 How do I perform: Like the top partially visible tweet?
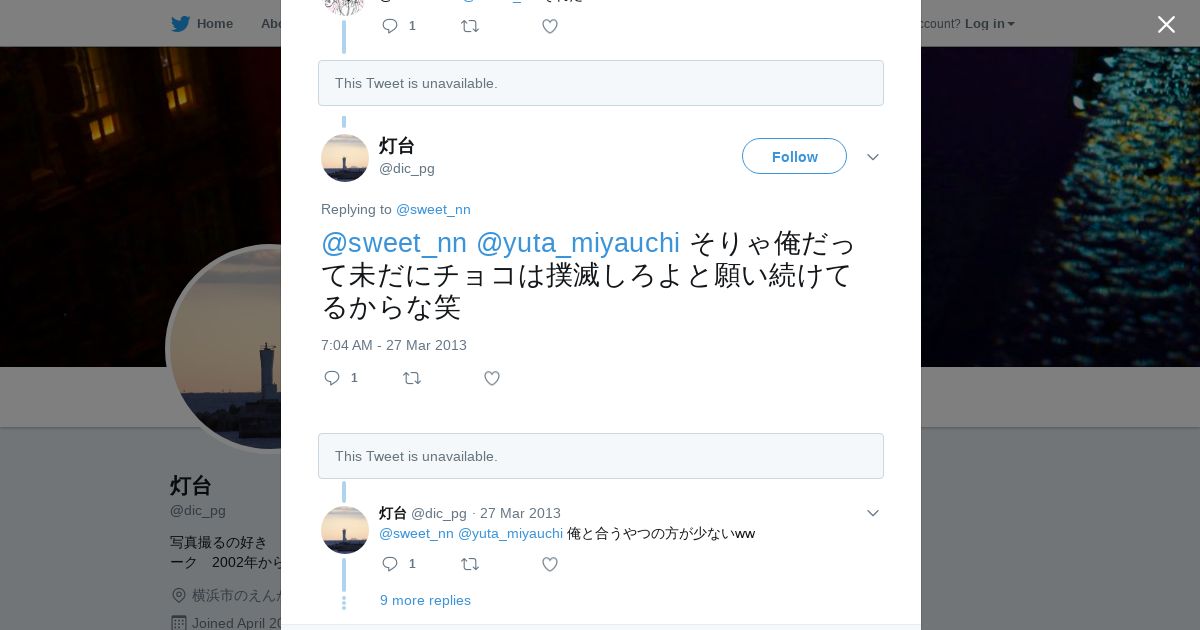click(x=550, y=26)
